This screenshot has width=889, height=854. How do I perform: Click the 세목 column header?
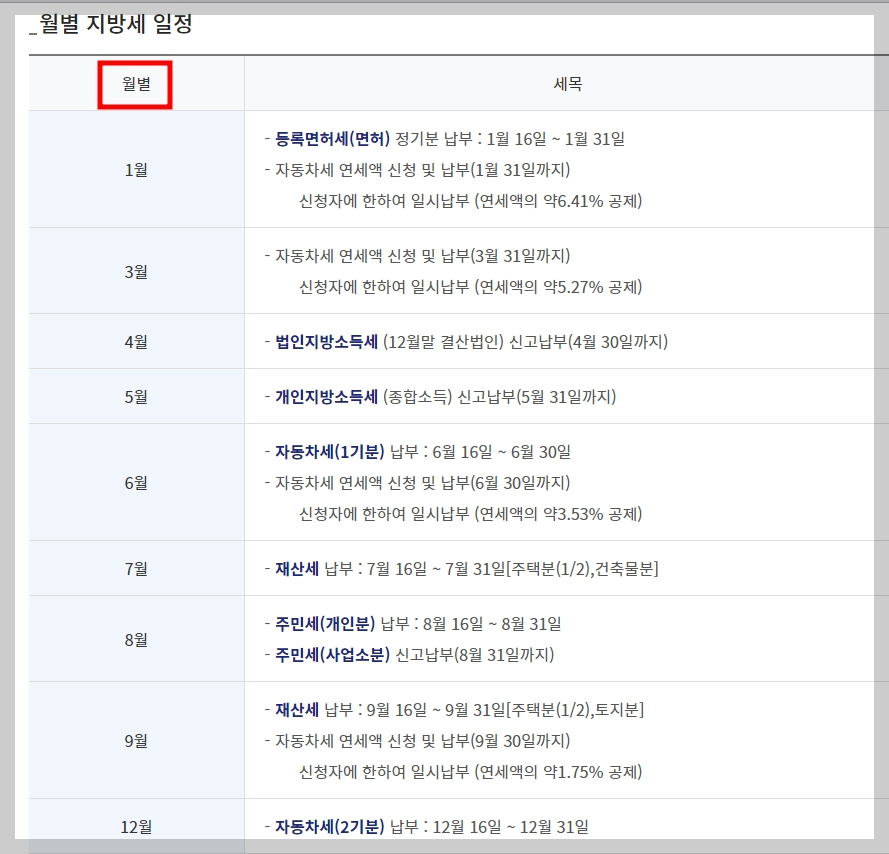click(568, 84)
